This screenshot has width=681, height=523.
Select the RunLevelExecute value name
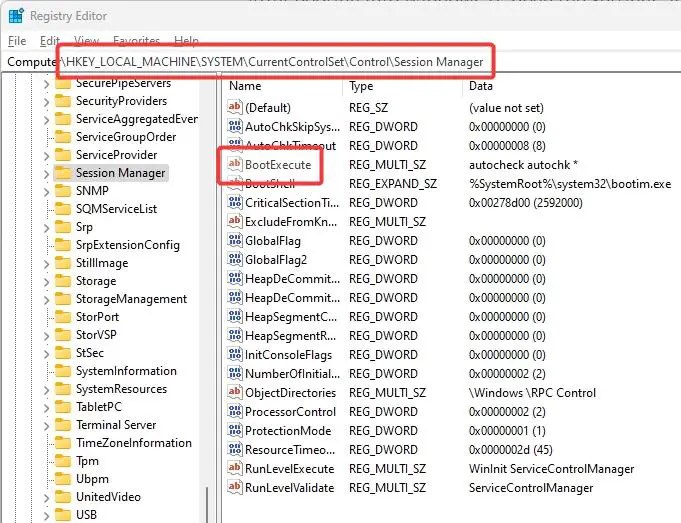(289, 469)
